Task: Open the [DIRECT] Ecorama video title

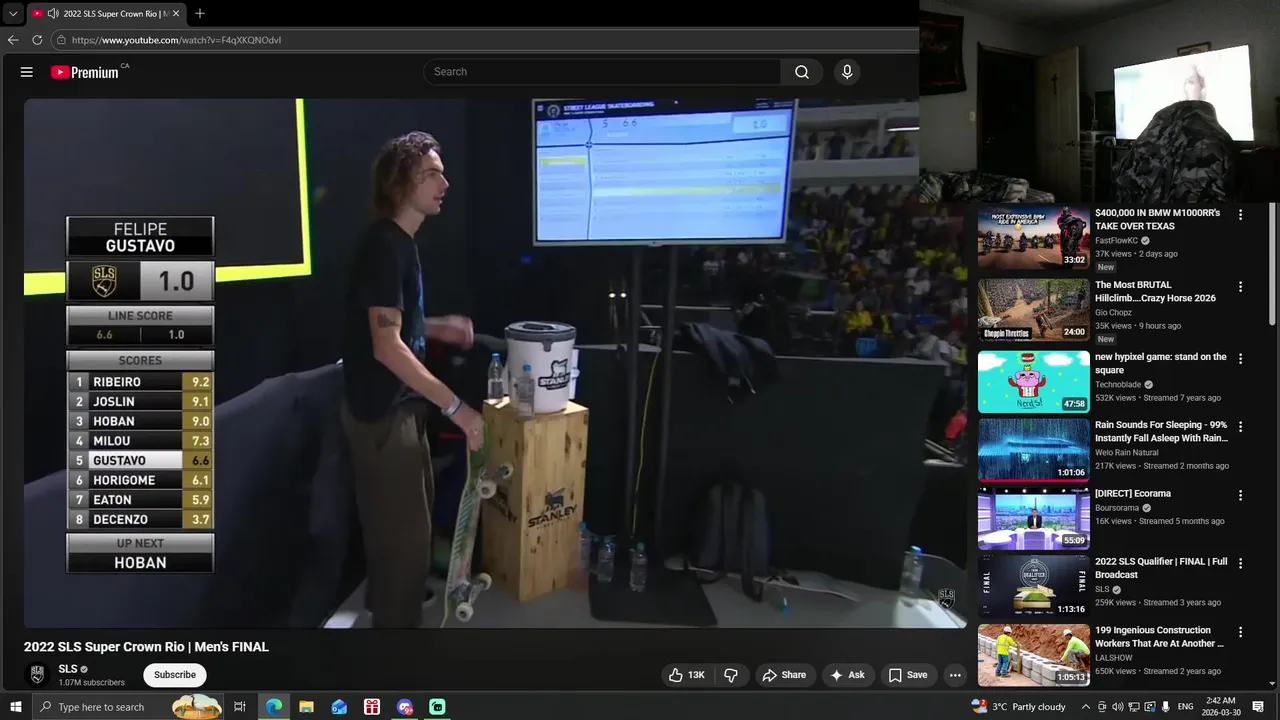Action: [x=1133, y=493]
